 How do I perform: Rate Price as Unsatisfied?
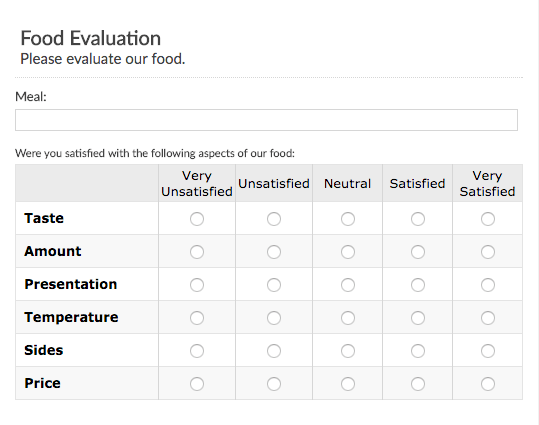tap(274, 384)
